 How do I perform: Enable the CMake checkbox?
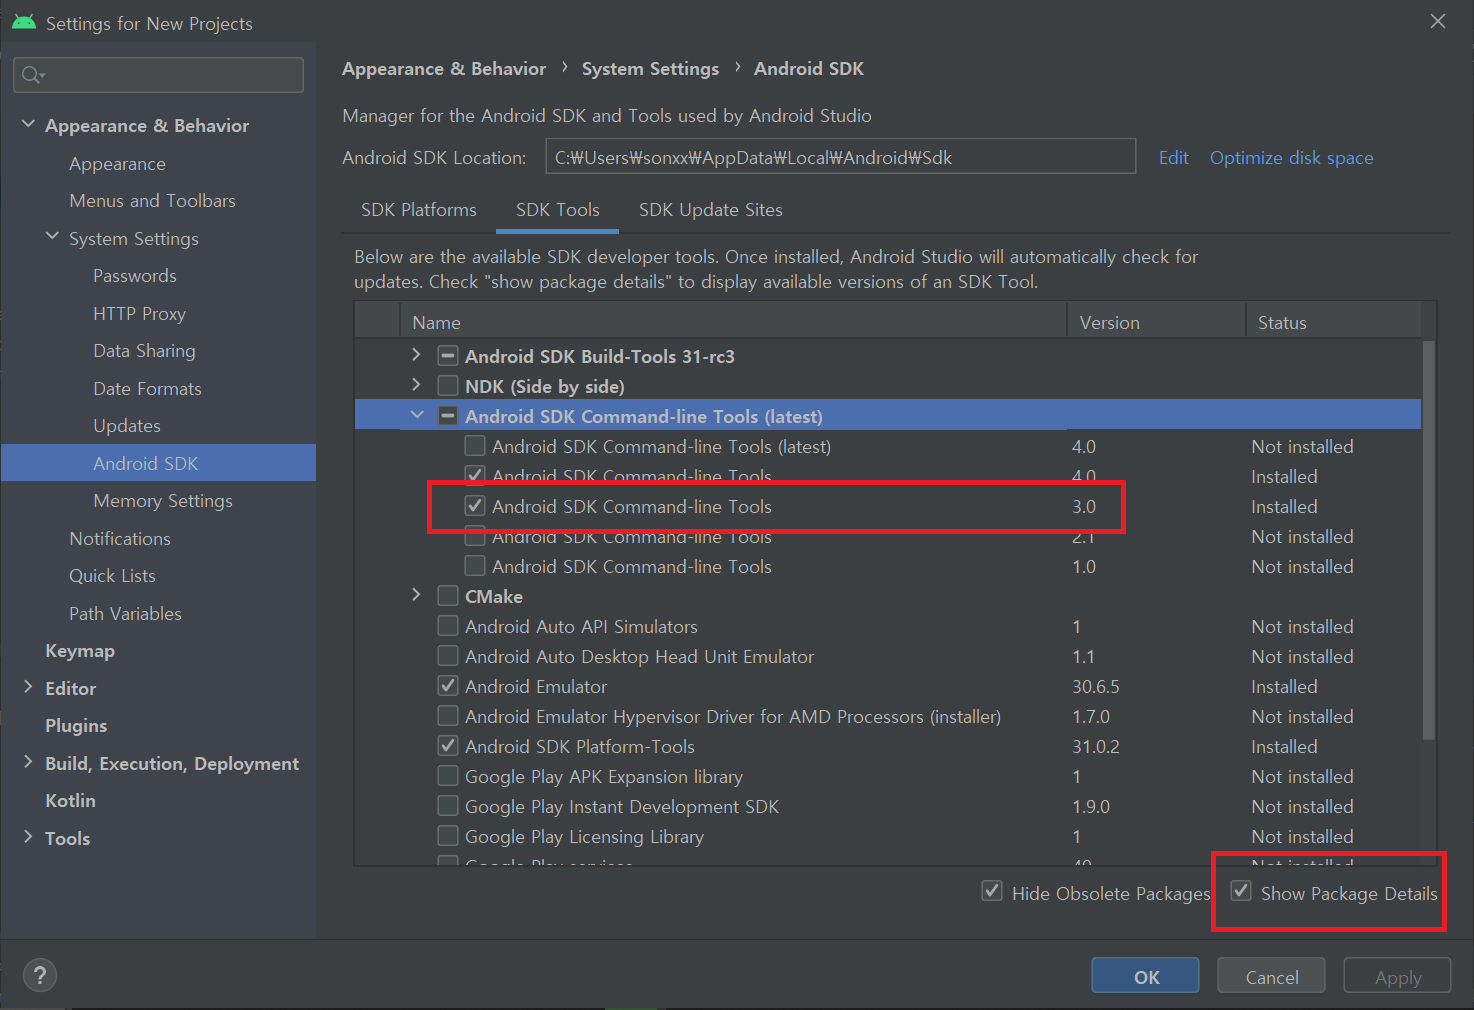[448, 596]
